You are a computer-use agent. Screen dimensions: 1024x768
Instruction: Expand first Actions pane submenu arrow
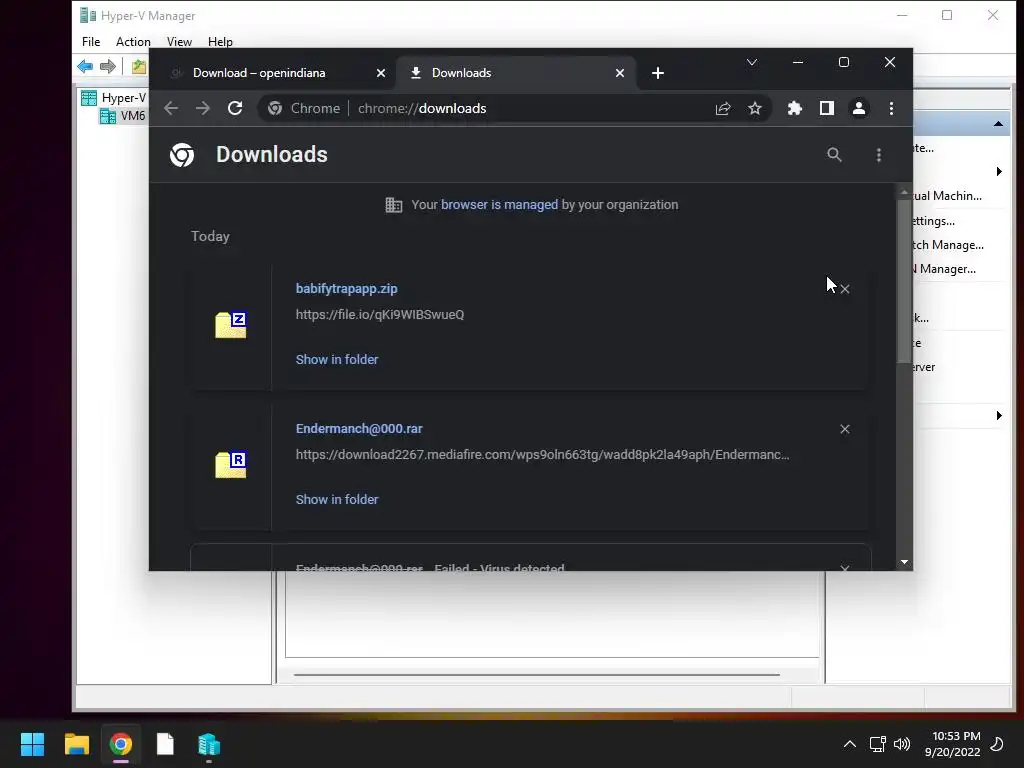click(x=999, y=172)
